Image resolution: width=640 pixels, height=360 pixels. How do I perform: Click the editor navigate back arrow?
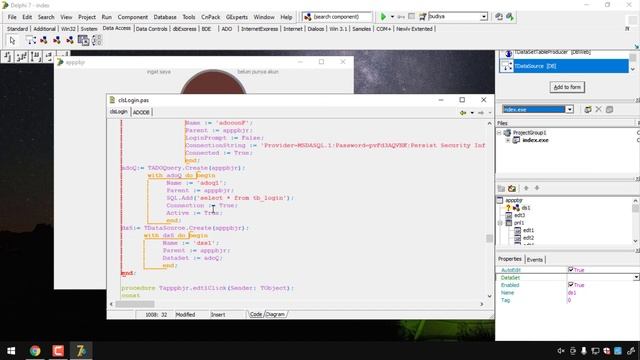point(463,113)
